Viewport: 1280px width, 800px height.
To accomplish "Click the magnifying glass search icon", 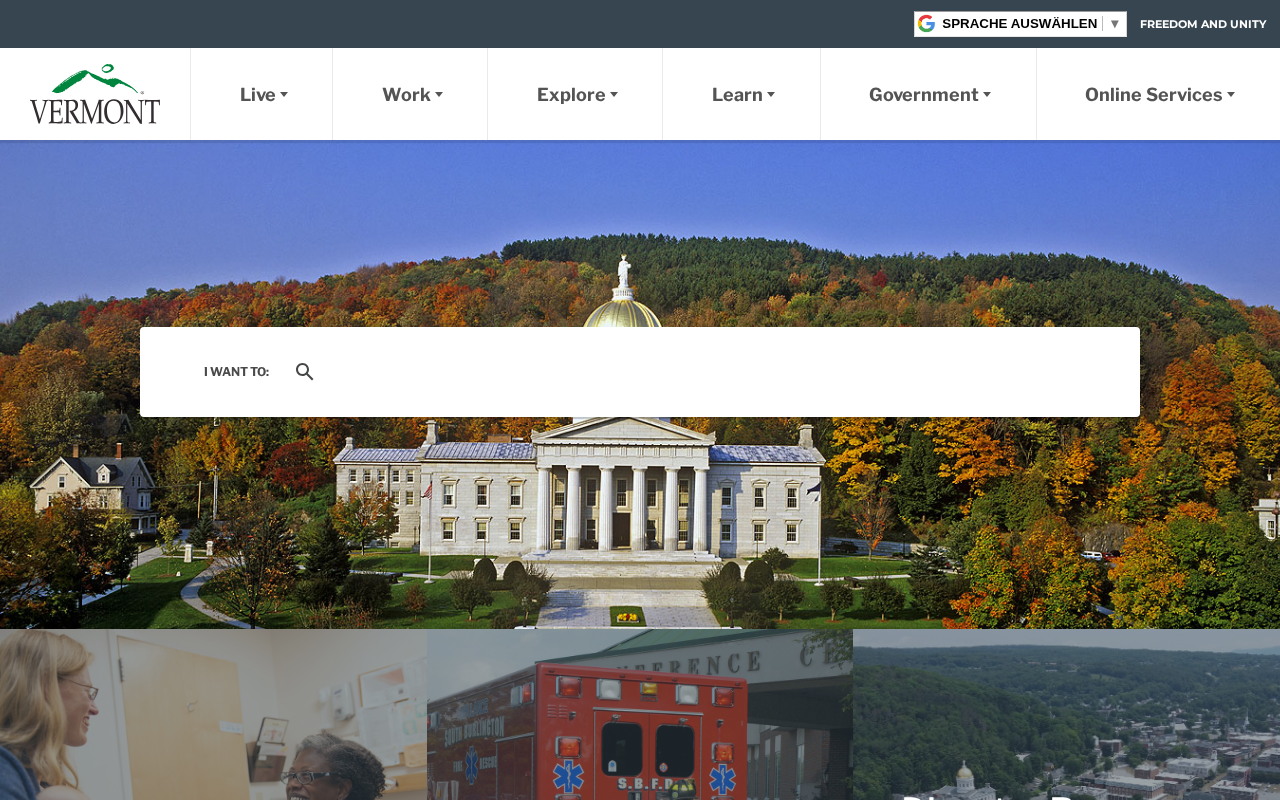I will pos(305,372).
